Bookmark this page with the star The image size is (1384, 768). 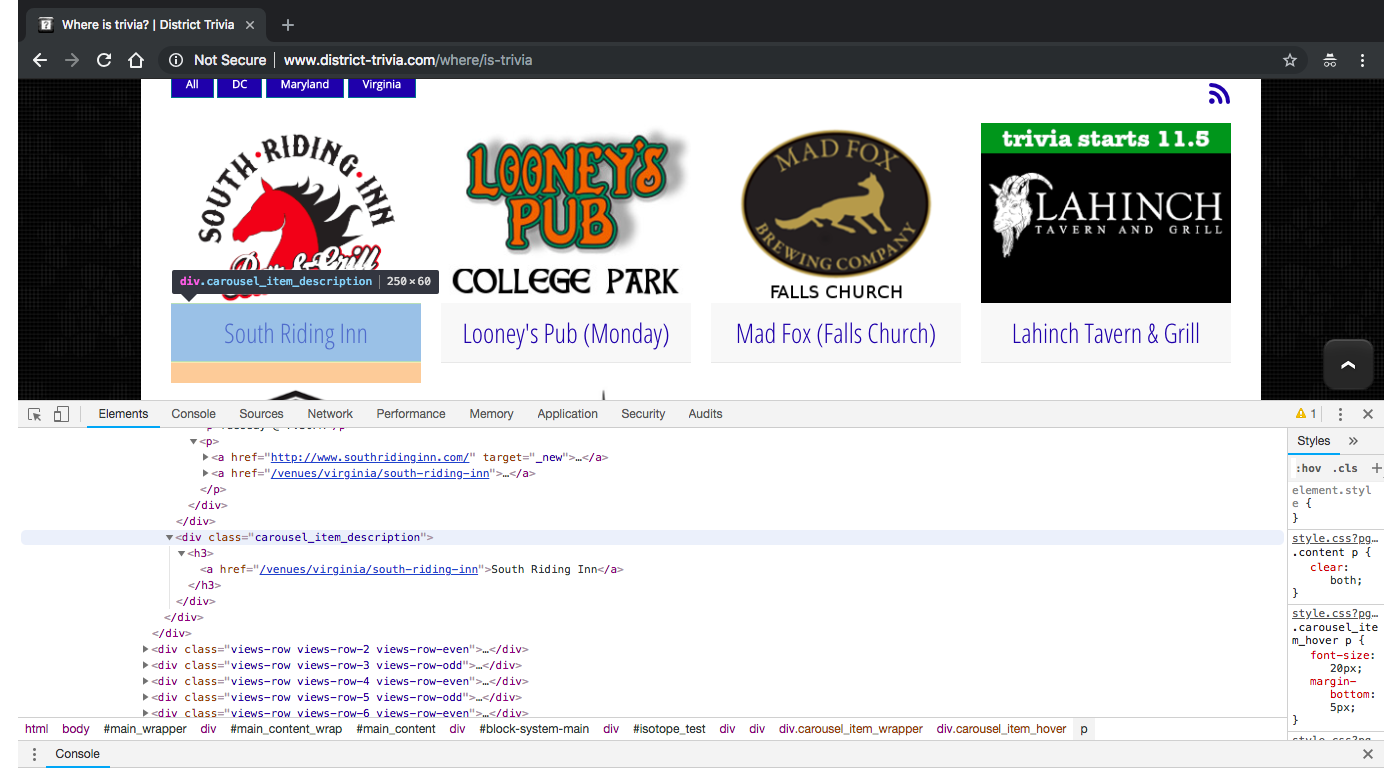point(1290,60)
